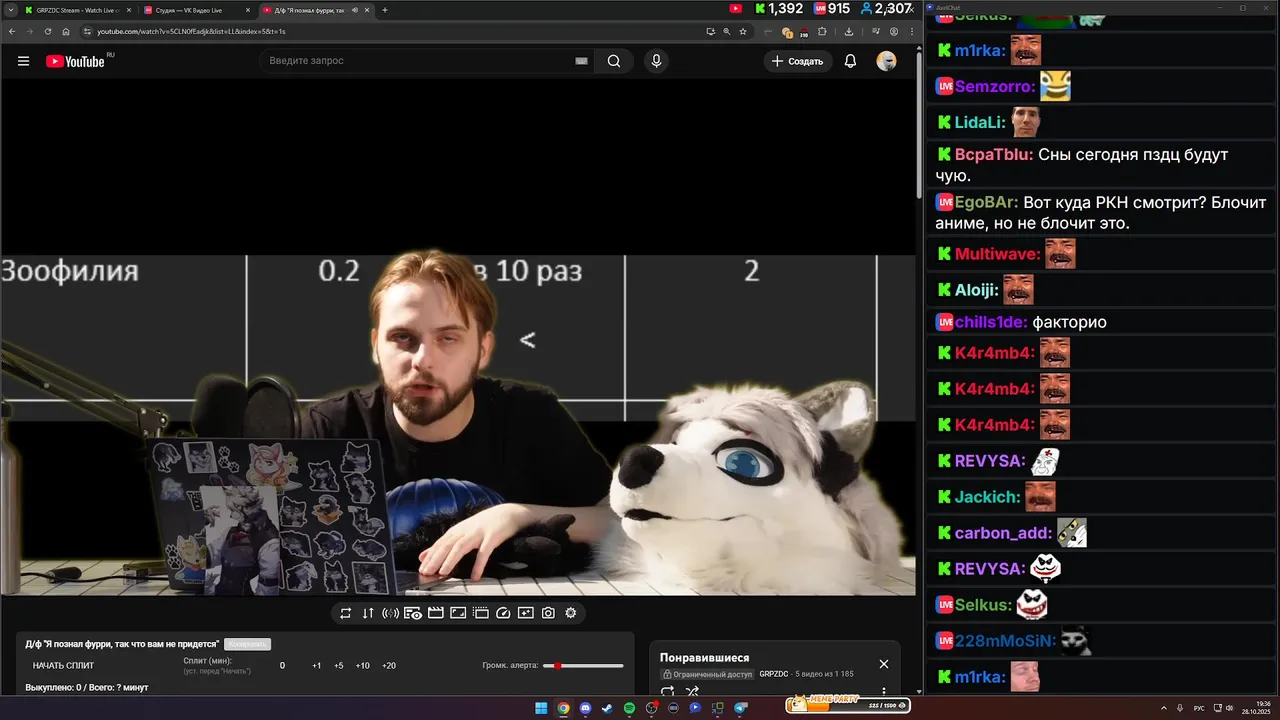Click the picture-in-picture style icon in toolbar
Image resolution: width=1280 pixels, height=720 pixels.
tap(458, 613)
